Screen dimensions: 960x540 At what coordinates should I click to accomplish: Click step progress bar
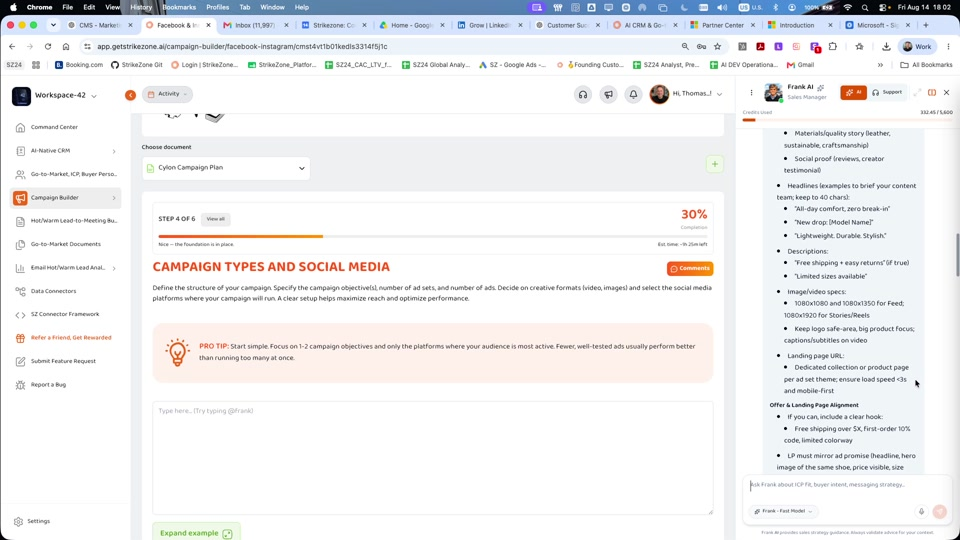pos(433,236)
